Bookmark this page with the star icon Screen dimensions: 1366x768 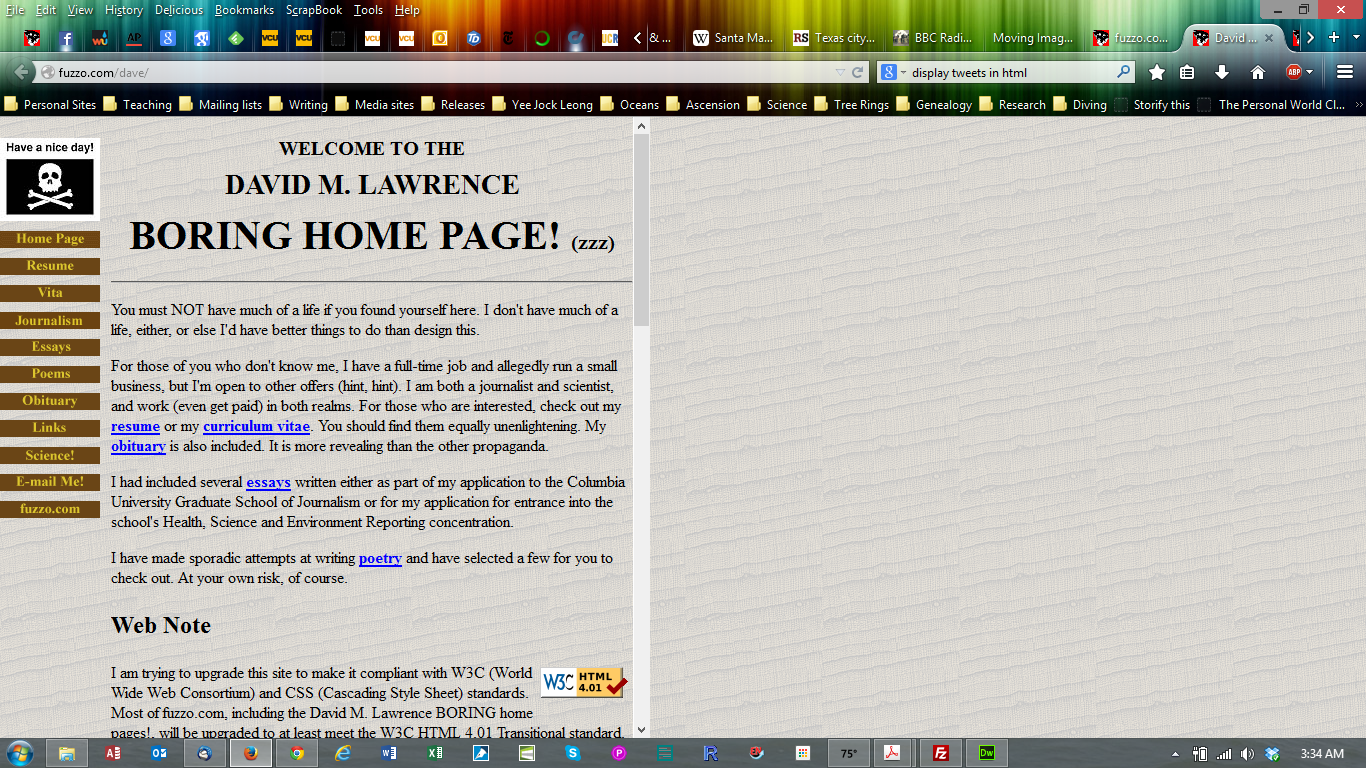pyautogui.click(x=1157, y=73)
